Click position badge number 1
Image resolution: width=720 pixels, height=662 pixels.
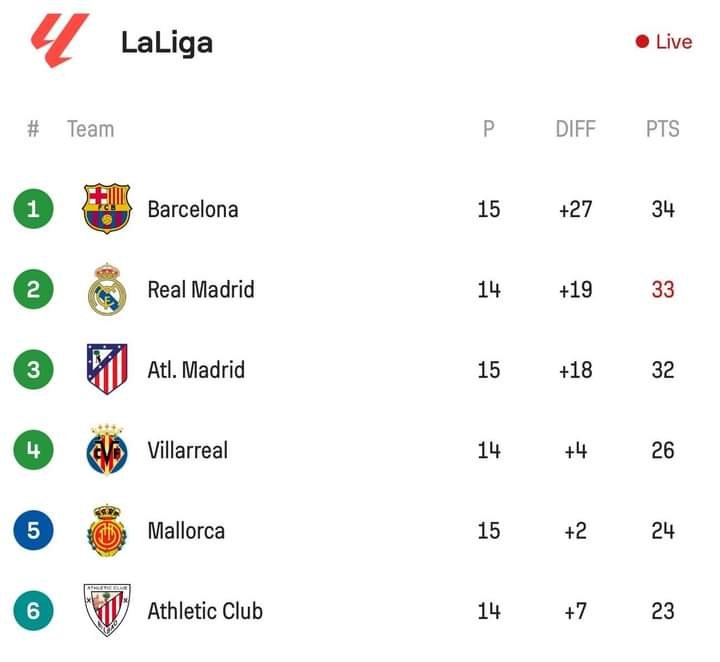tap(34, 209)
